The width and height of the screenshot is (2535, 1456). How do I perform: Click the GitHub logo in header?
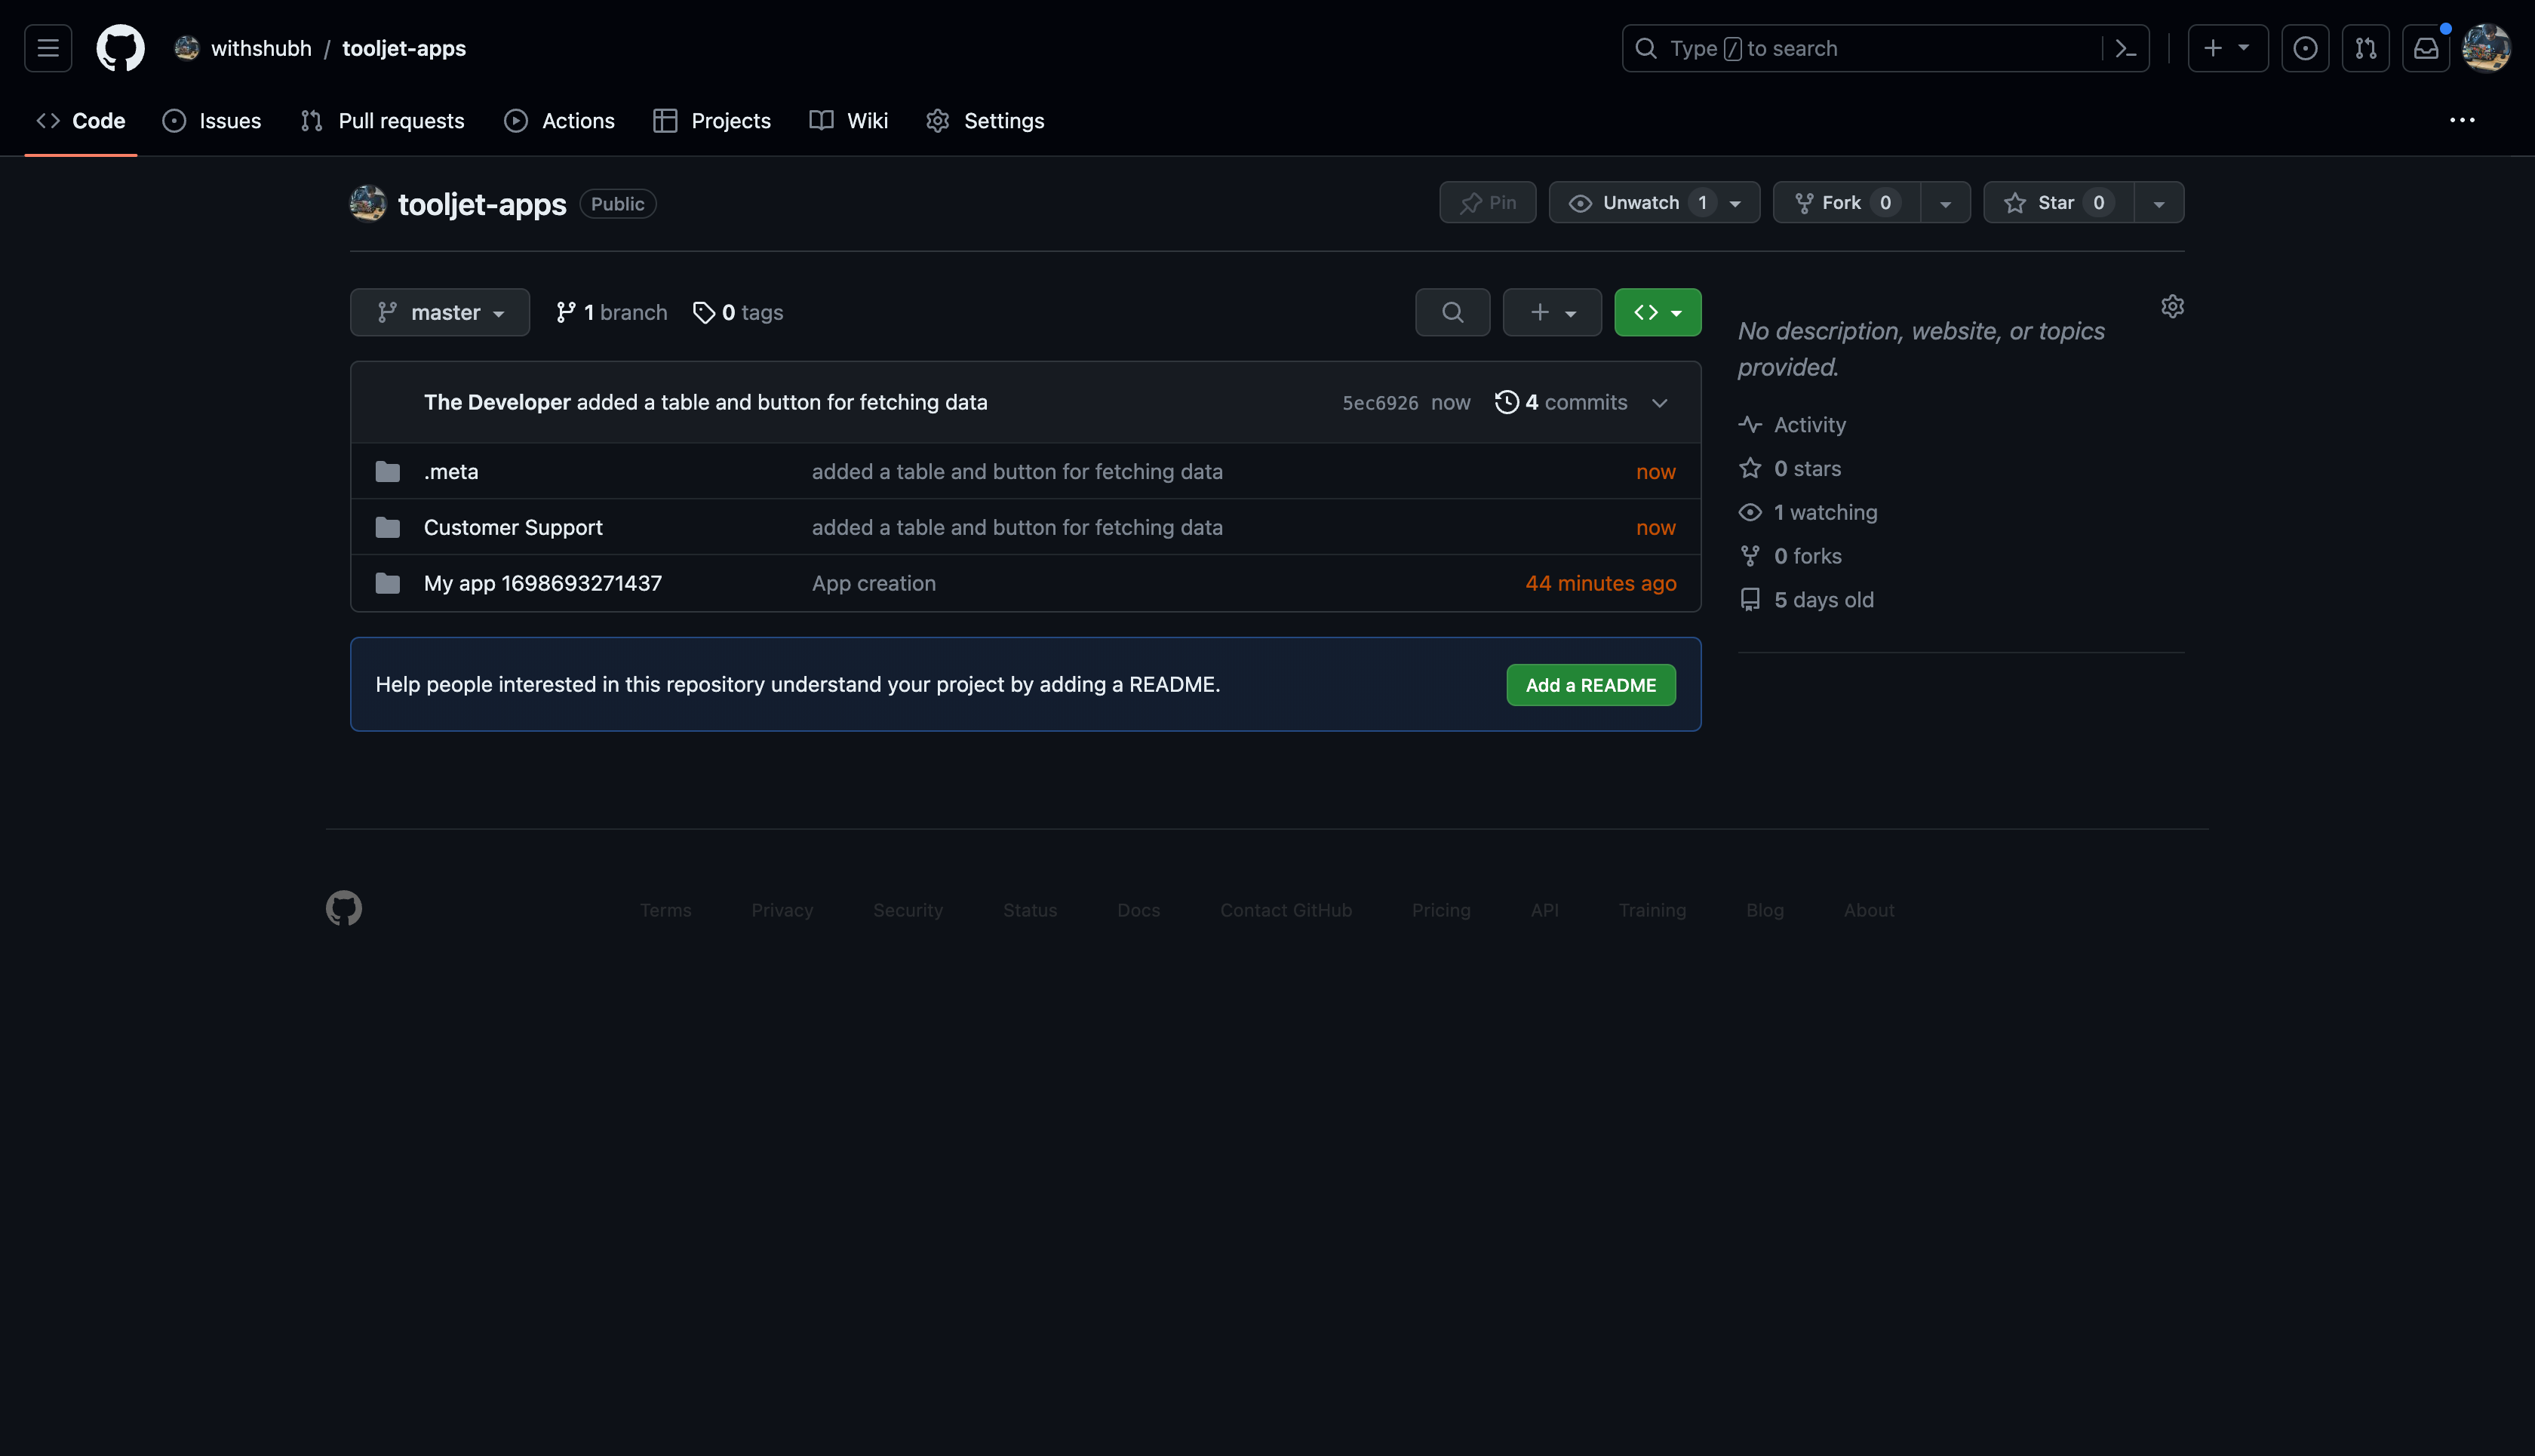(120, 48)
